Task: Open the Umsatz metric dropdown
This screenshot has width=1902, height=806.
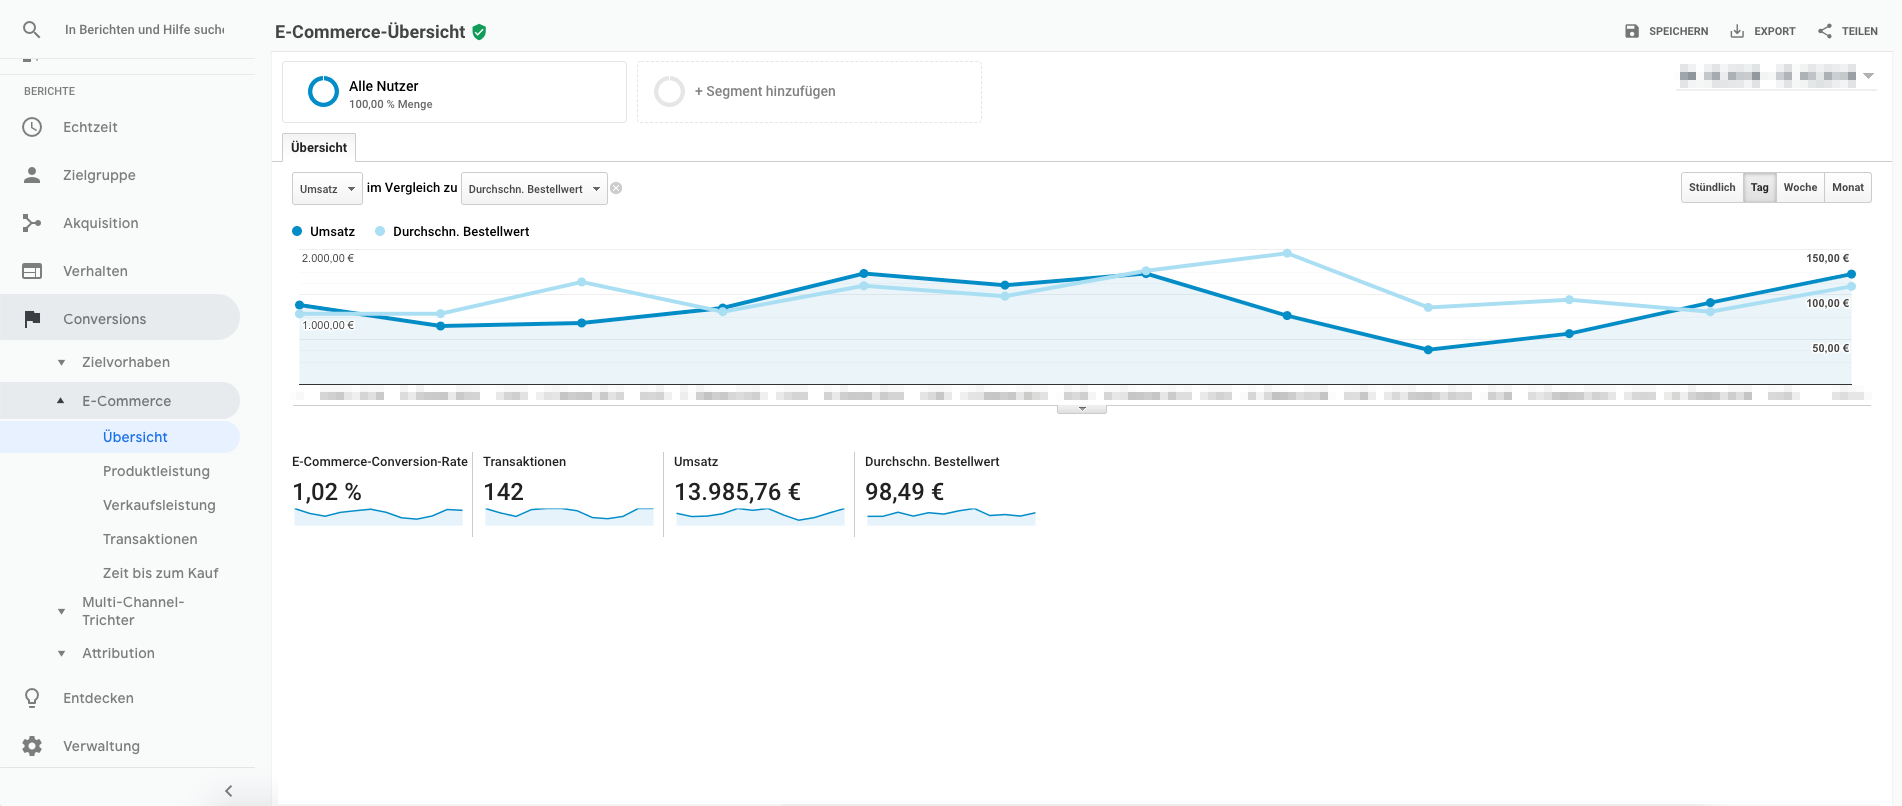Action: click(327, 189)
